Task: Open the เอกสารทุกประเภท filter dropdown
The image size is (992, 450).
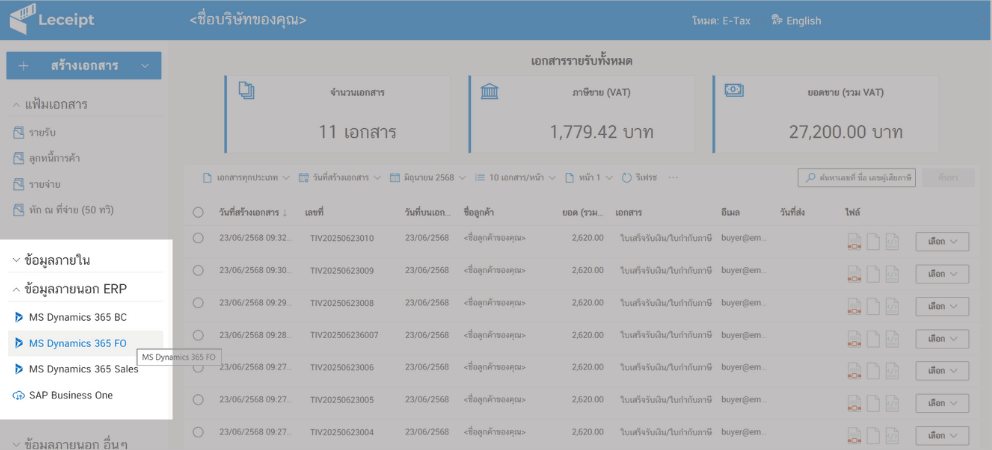Action: (246, 178)
